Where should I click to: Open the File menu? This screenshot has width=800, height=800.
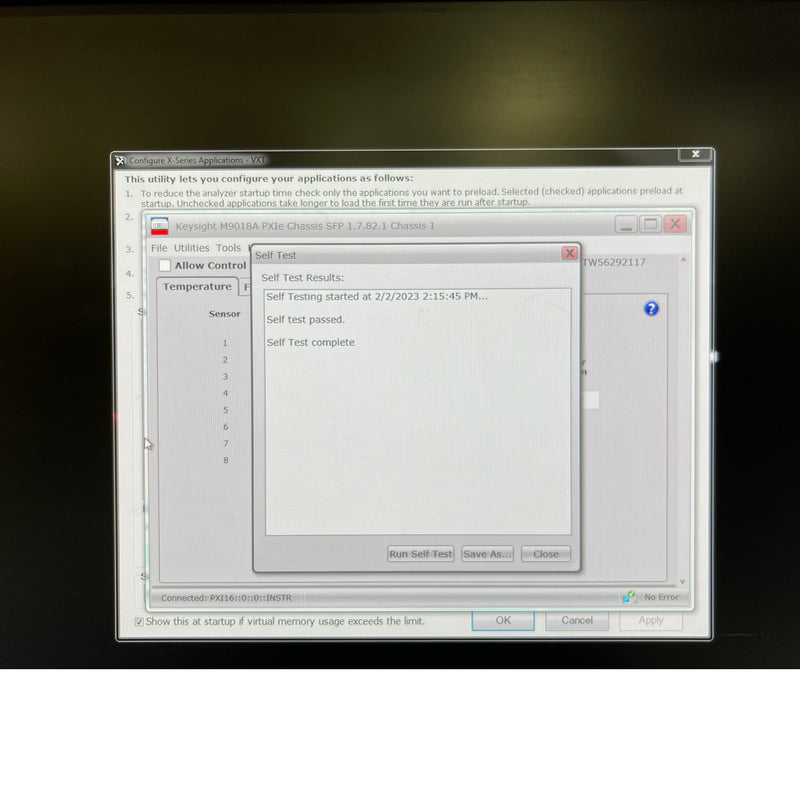click(159, 248)
